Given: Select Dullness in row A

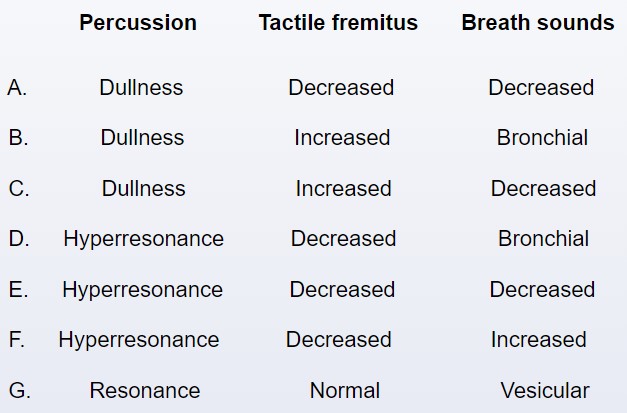Looking at the screenshot, I should click(141, 88).
